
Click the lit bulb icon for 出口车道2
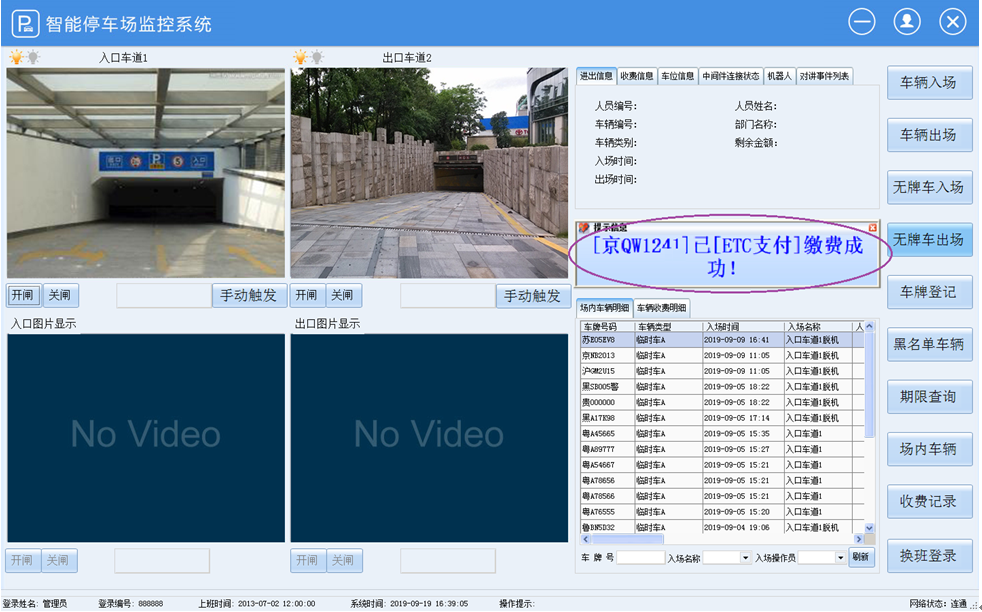point(300,58)
